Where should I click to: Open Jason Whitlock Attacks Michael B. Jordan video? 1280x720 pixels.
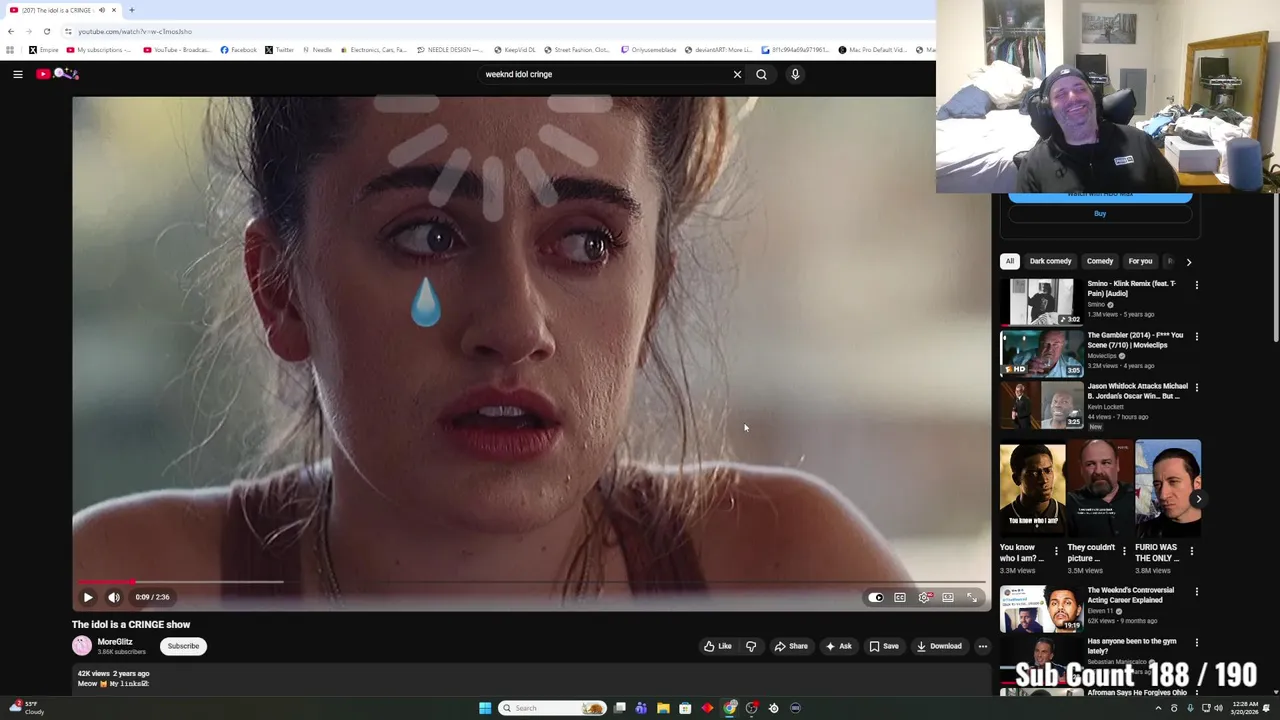click(x=1041, y=404)
